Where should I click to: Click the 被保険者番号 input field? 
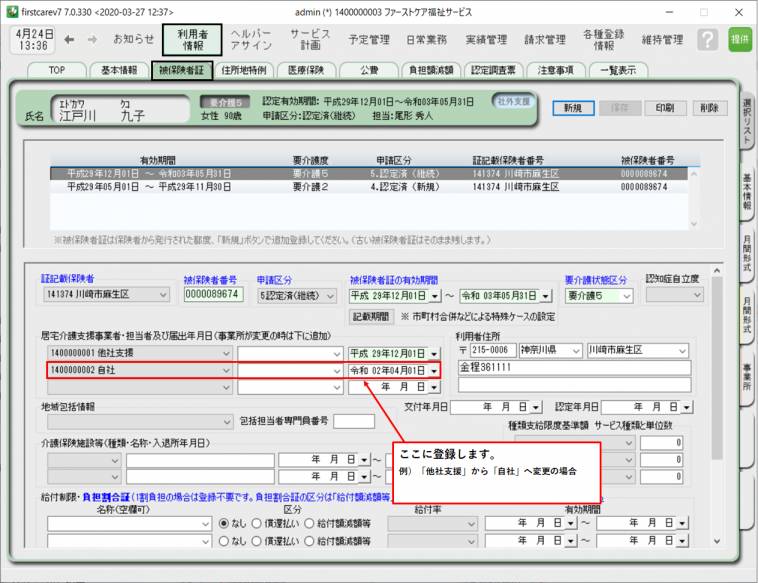pyautogui.click(x=213, y=295)
